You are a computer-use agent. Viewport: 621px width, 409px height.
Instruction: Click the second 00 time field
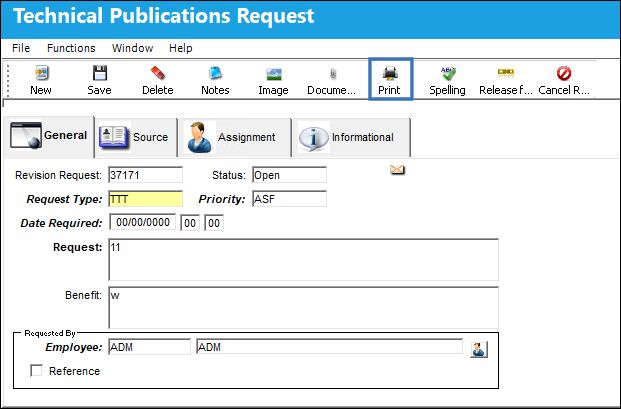click(x=214, y=223)
